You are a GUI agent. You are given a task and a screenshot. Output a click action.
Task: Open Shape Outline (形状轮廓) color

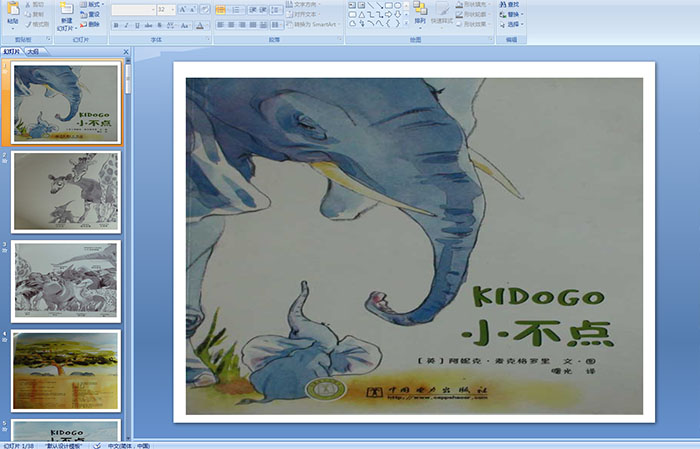click(474, 14)
